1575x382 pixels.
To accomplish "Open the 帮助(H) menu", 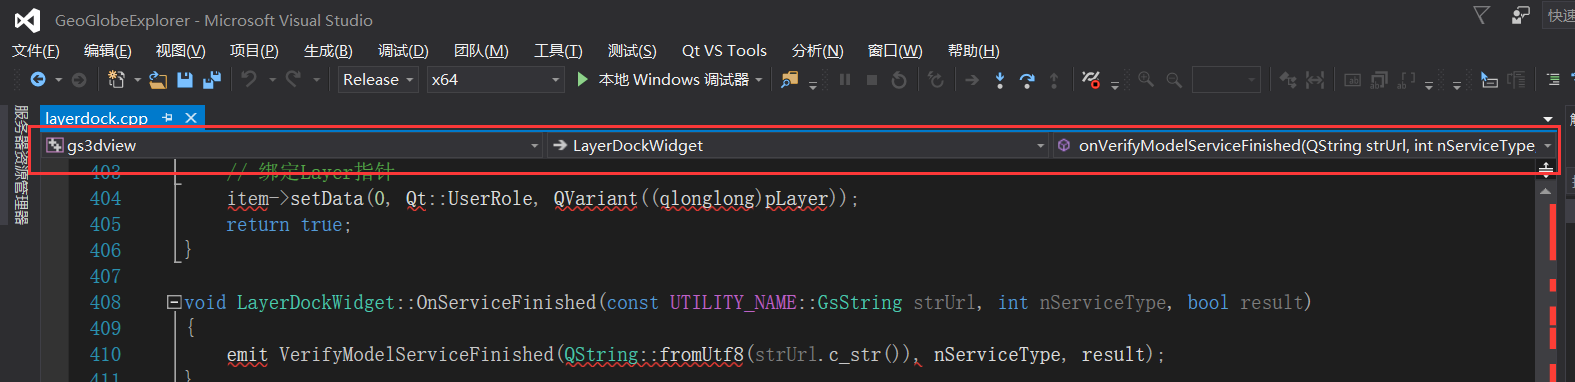I will 973,51.
